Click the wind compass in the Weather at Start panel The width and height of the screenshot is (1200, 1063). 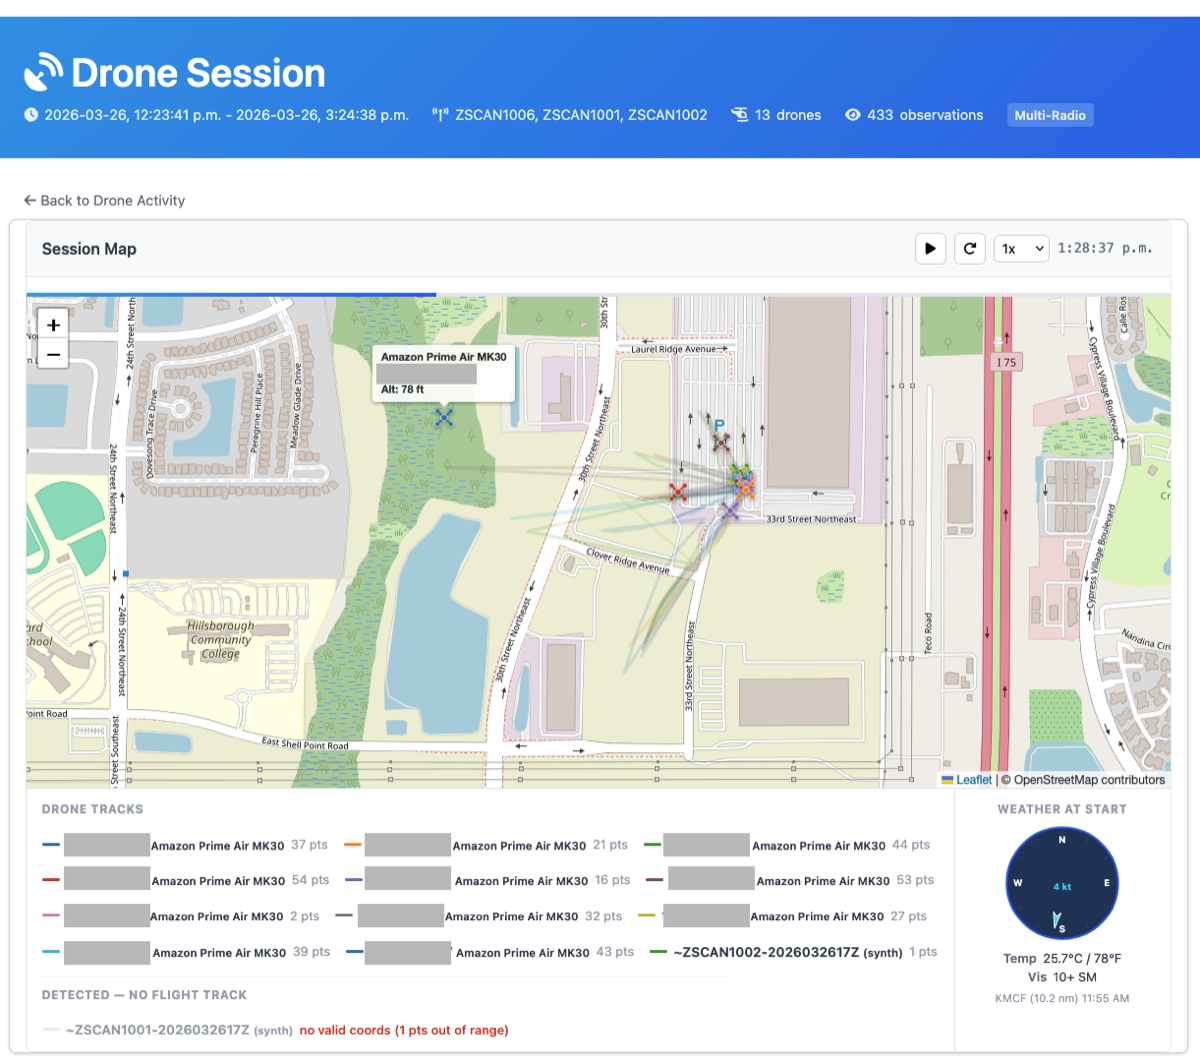[1061, 883]
